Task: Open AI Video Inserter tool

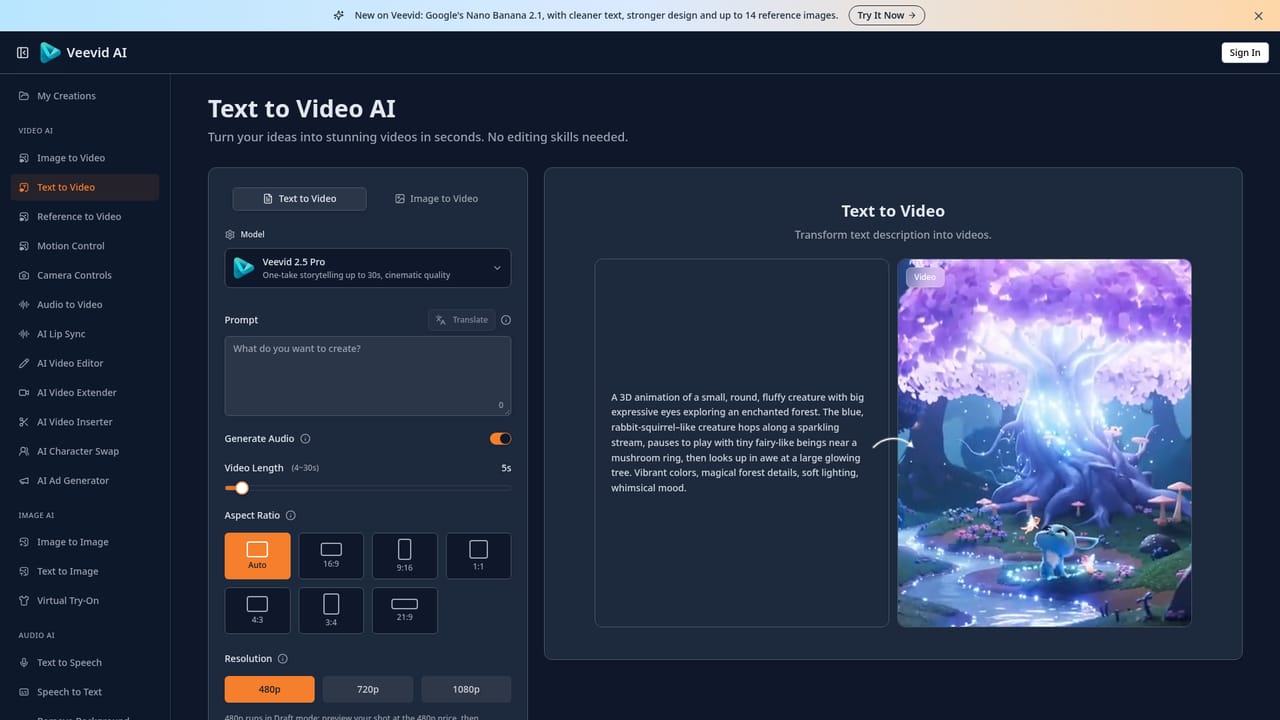Action: [x=85, y=422]
